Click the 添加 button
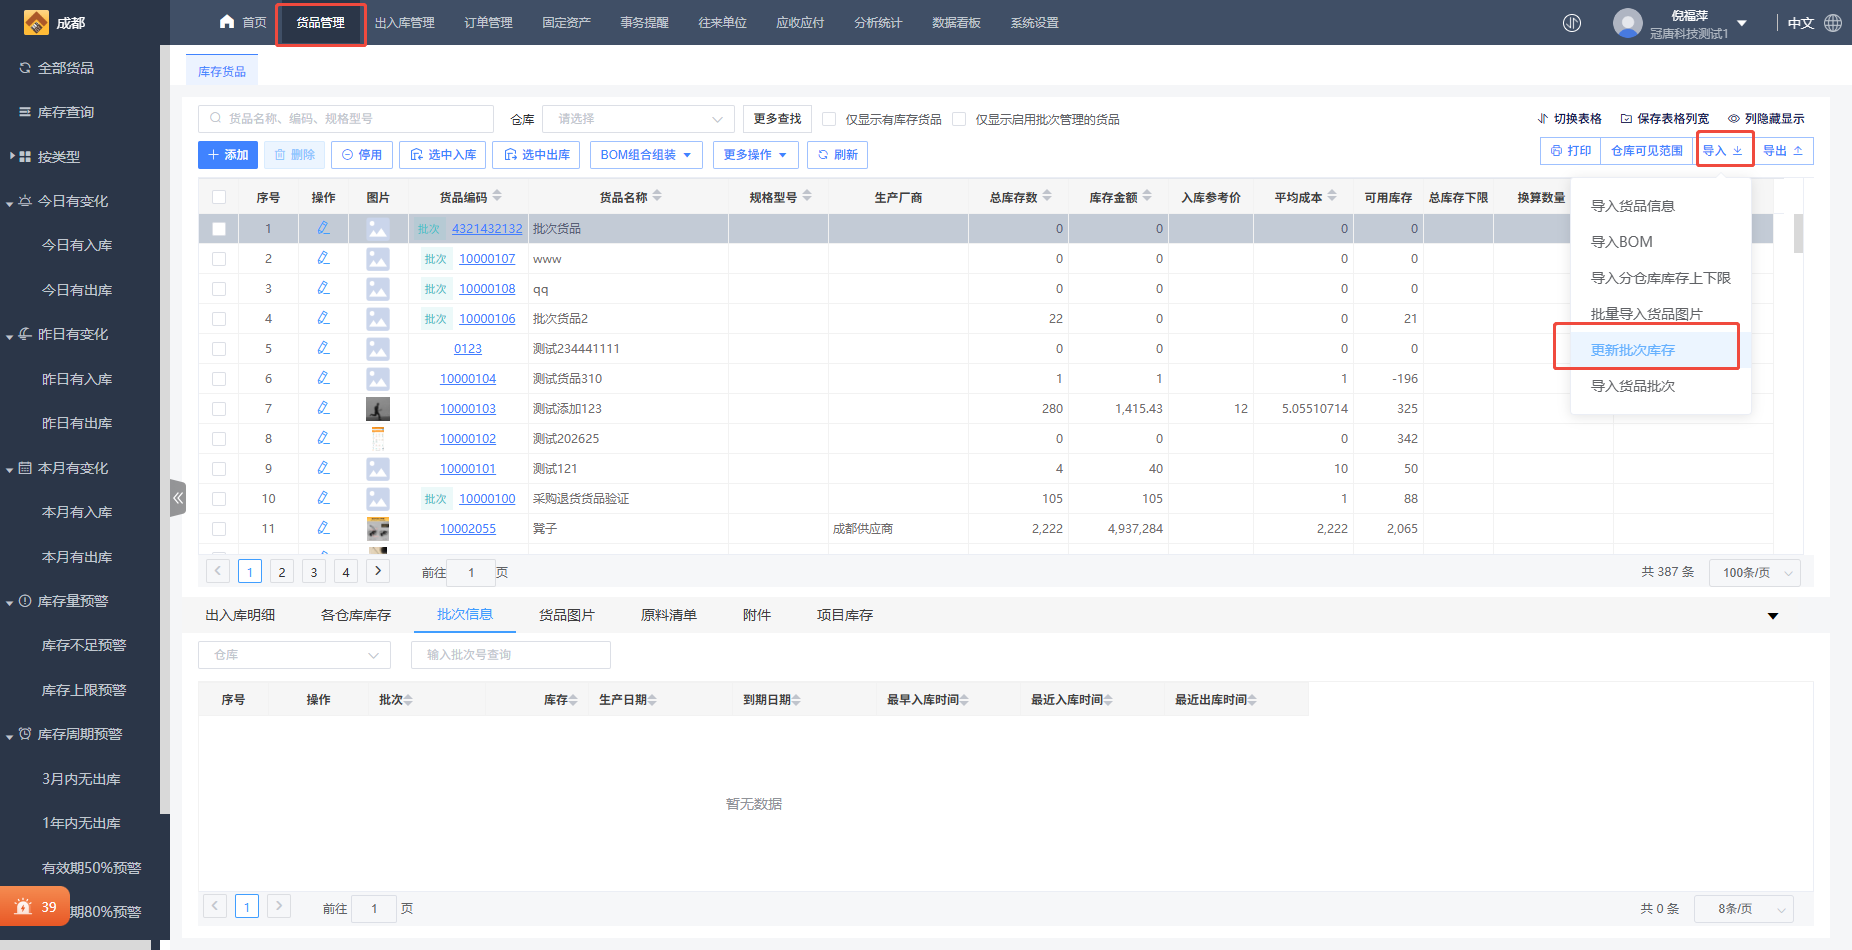 pyautogui.click(x=228, y=155)
